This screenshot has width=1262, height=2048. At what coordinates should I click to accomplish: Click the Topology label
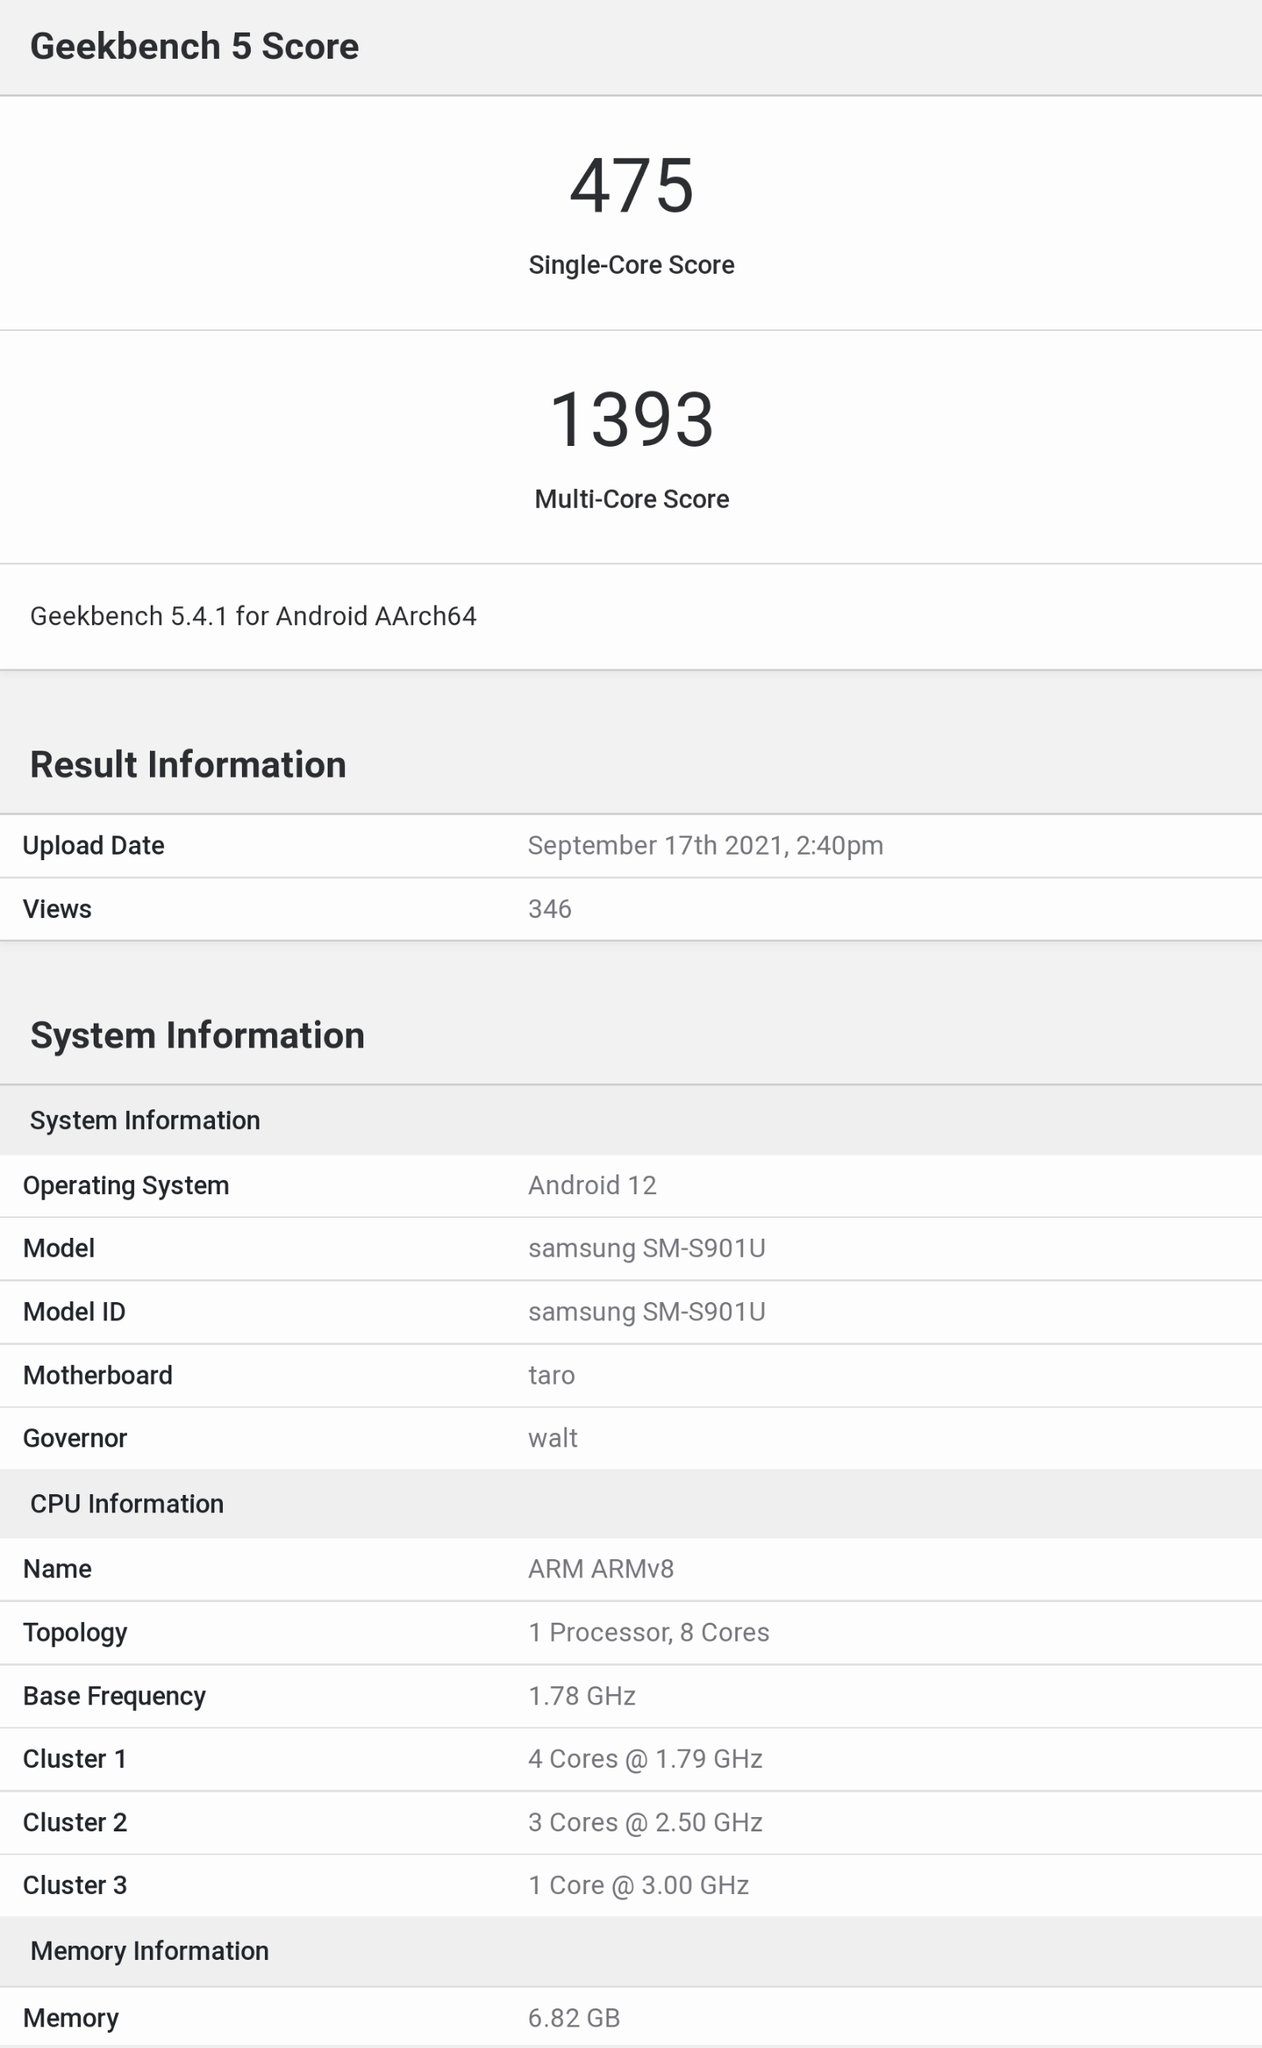pyautogui.click(x=75, y=1633)
